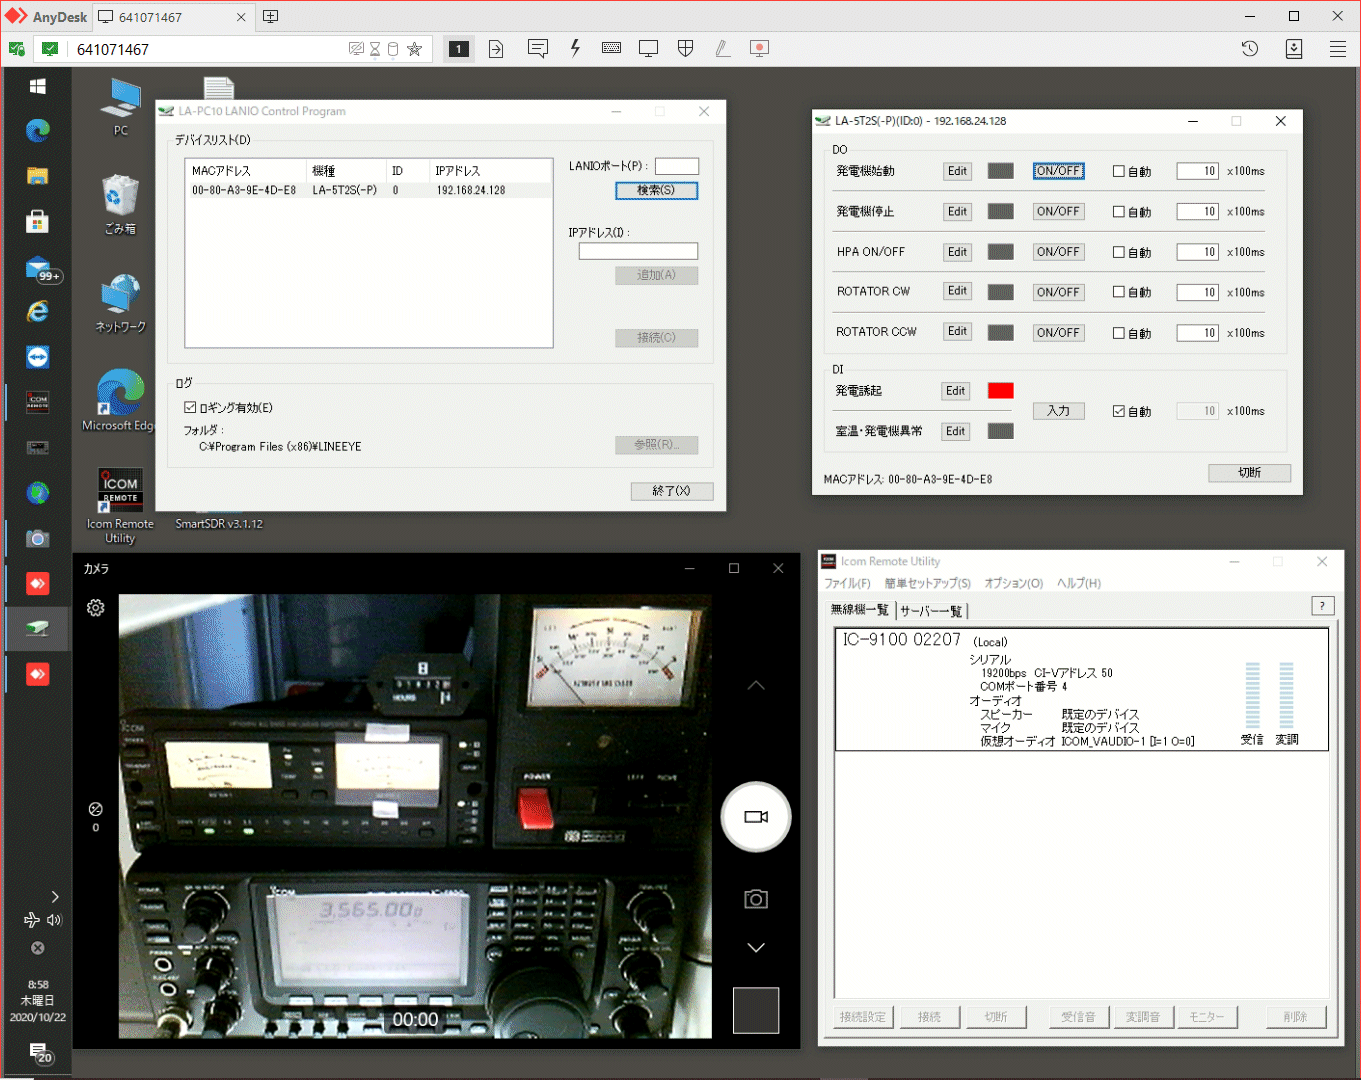
Task: Click the 検索(S) search button
Action: pyautogui.click(x=656, y=191)
